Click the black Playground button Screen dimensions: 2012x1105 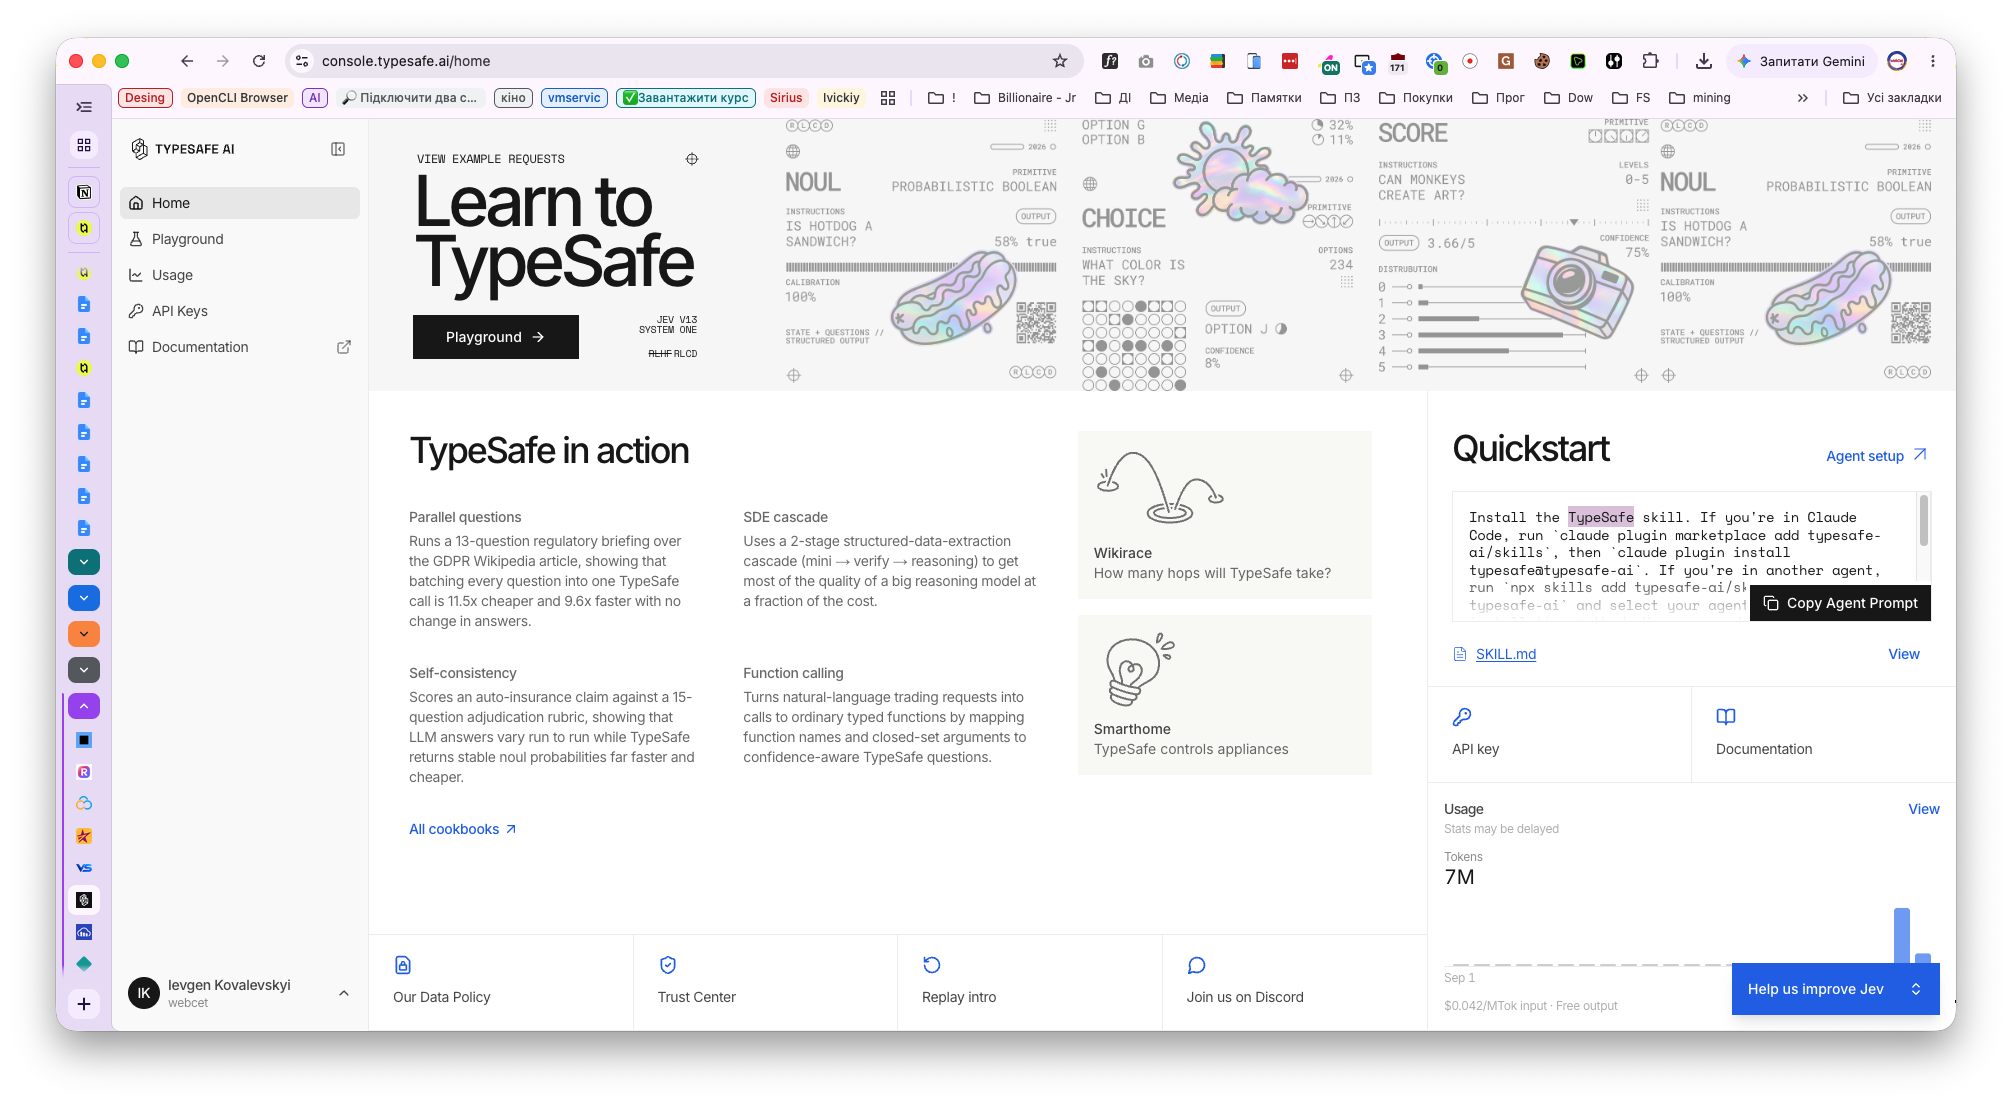[x=495, y=337]
